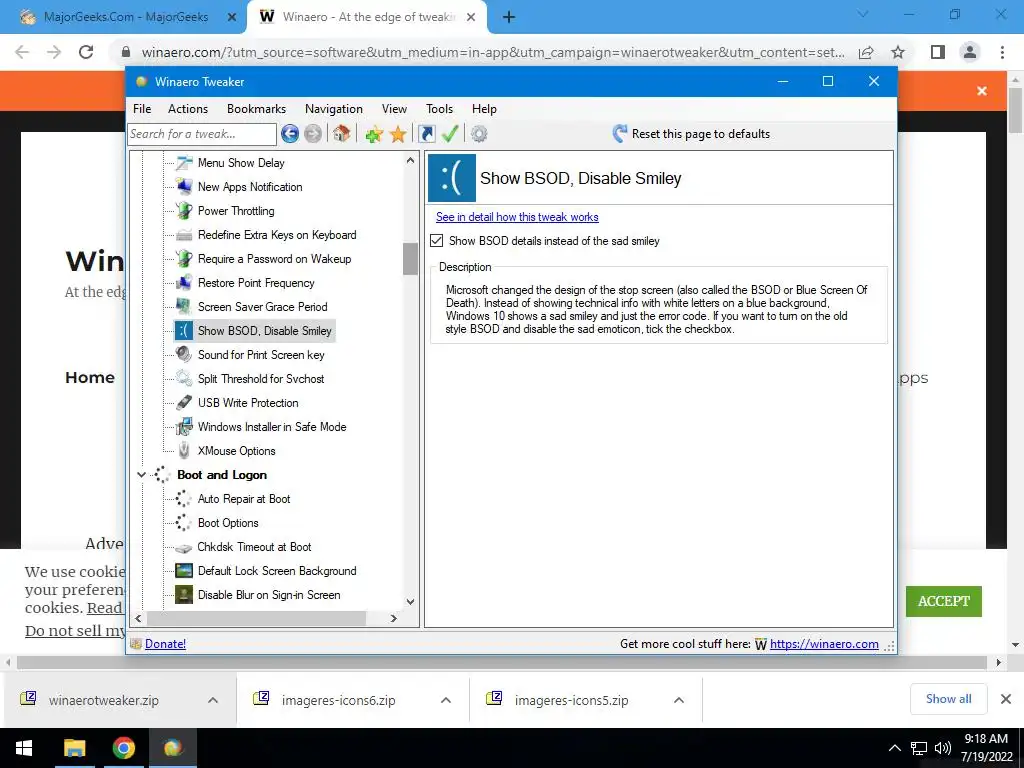
Task: Reload the page in Chrome
Action: click(x=86, y=52)
